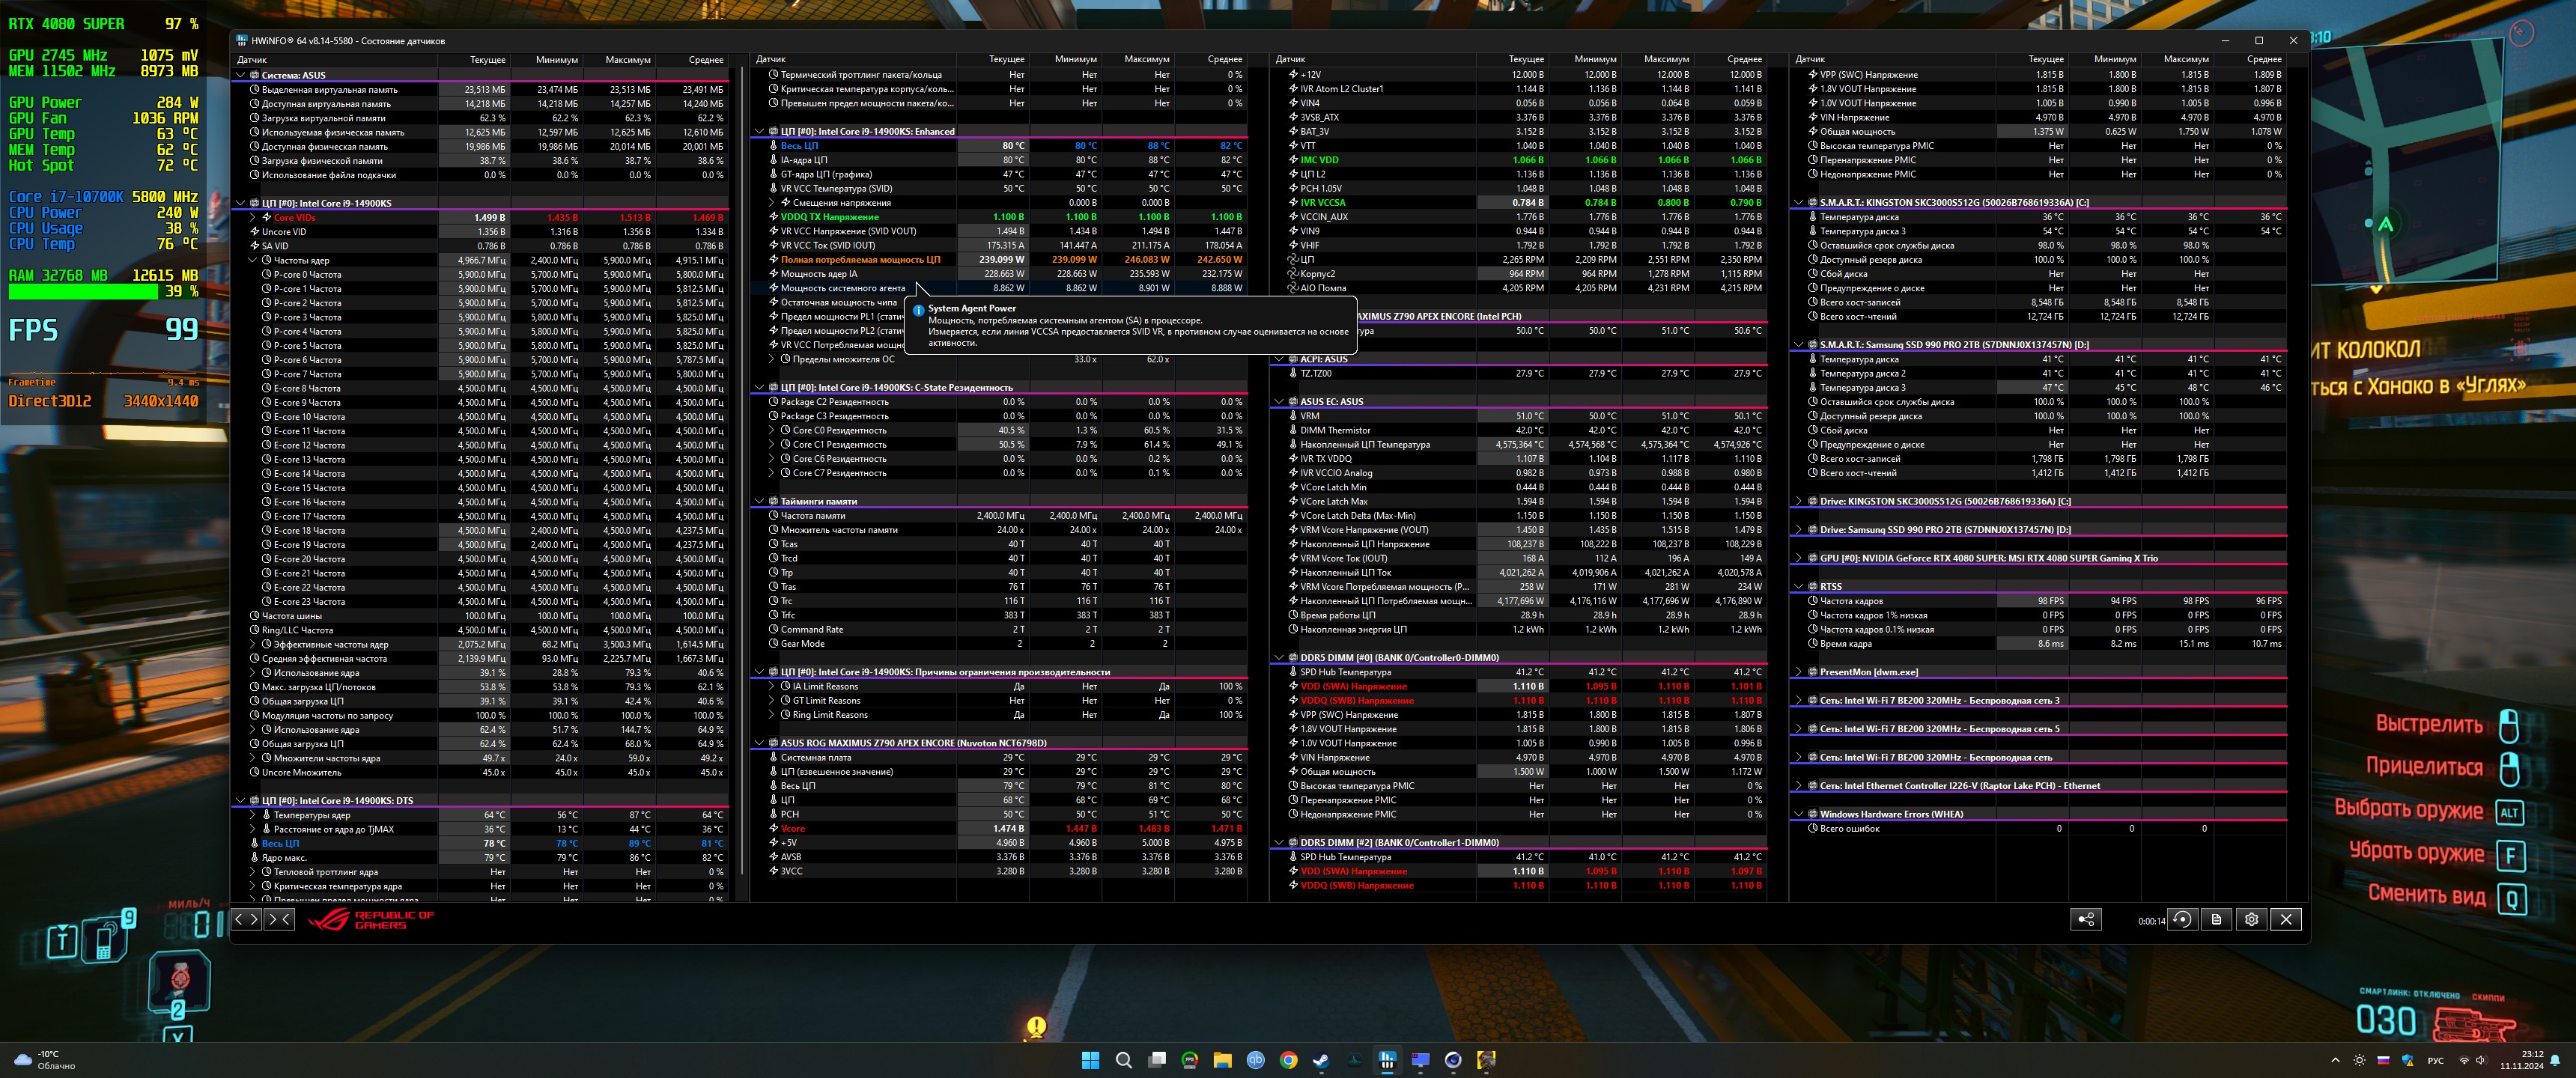The width and height of the screenshot is (2576, 1078).
Task: Open Steam from the taskbar
Action: pyautogui.click(x=1321, y=1060)
